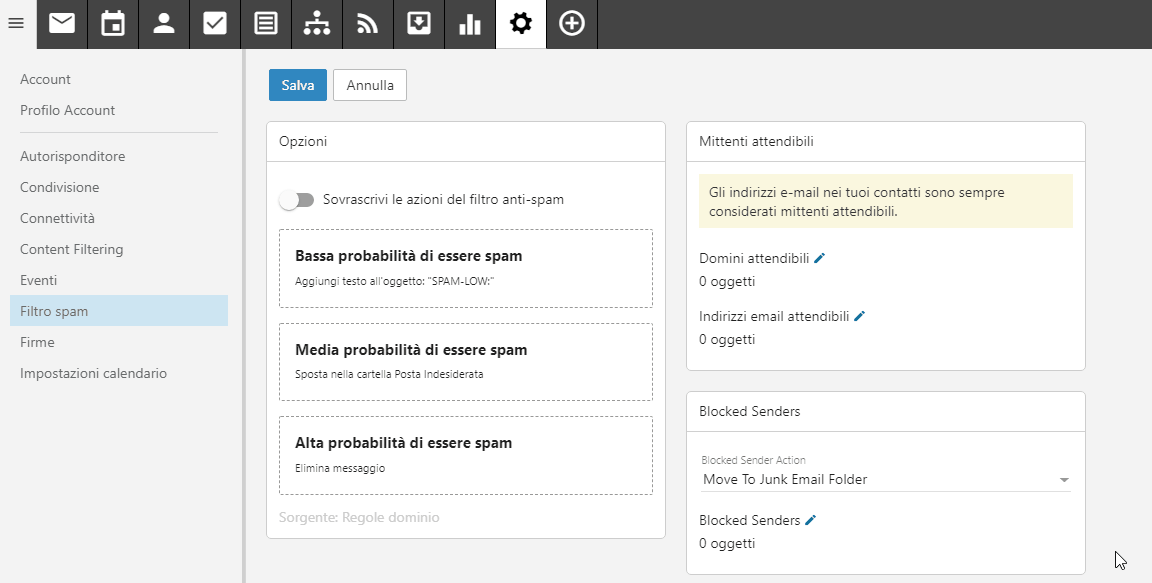
Task: Open the notes icon in top bar
Action: (x=266, y=24)
